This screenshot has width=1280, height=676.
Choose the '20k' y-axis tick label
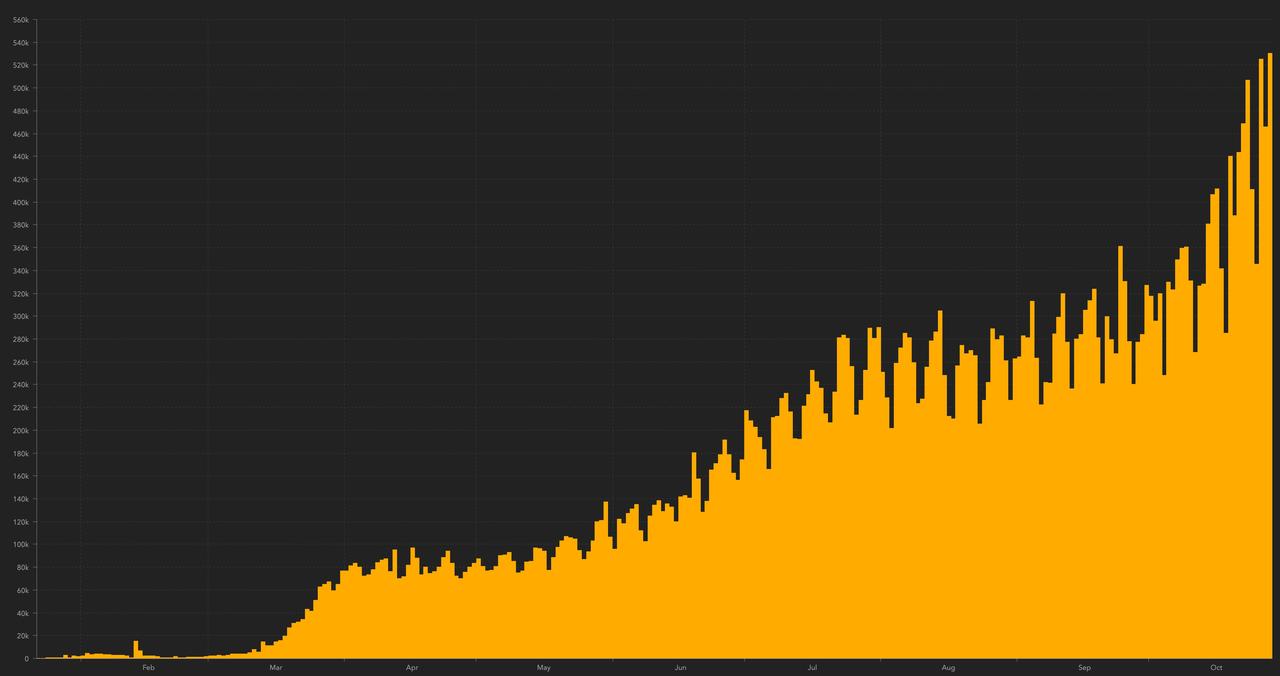(22, 636)
